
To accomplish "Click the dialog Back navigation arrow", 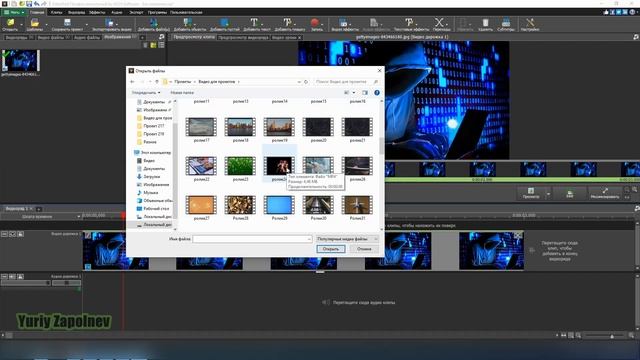I will point(132,82).
